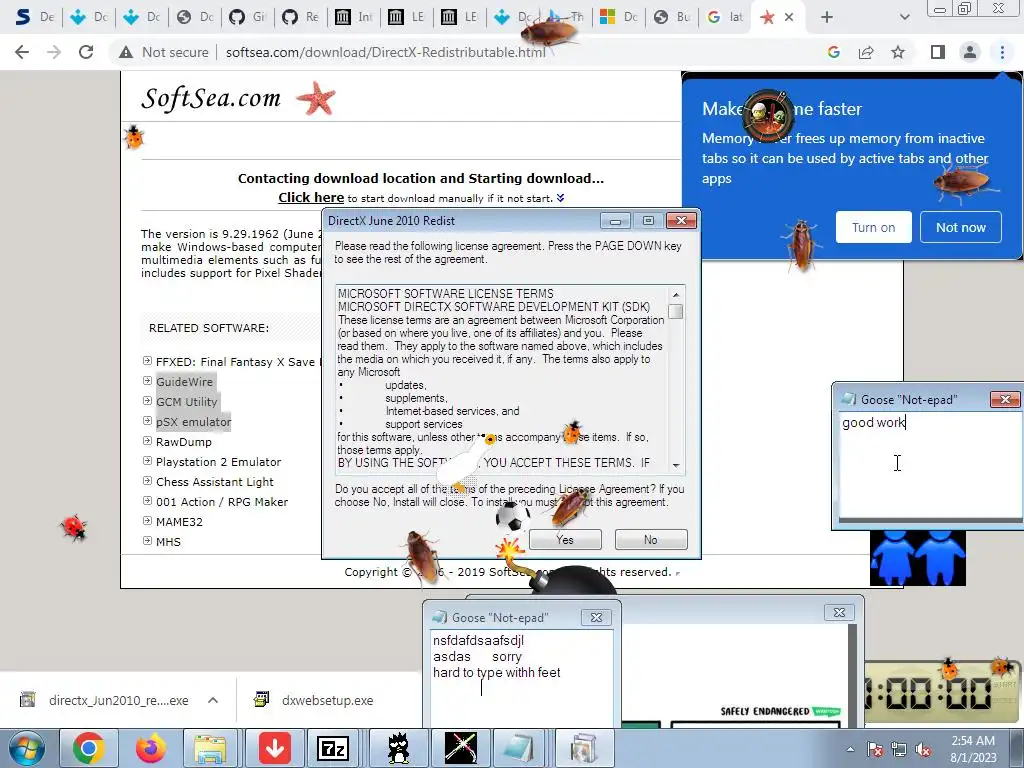
Task: Switch to the 'Int' archive tab
Action: (353, 17)
